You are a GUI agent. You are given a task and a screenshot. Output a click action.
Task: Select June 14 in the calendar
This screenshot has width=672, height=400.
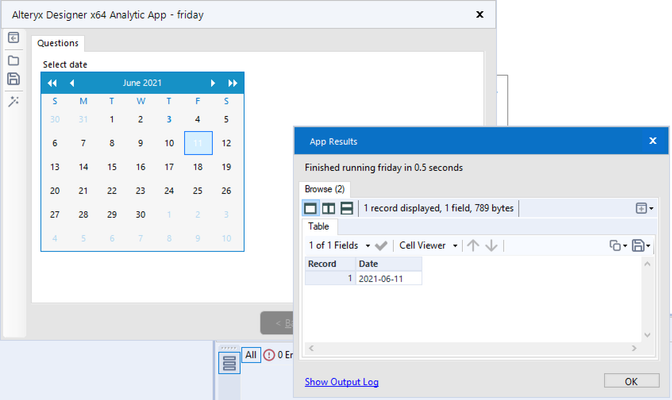pyautogui.click(x=83, y=167)
